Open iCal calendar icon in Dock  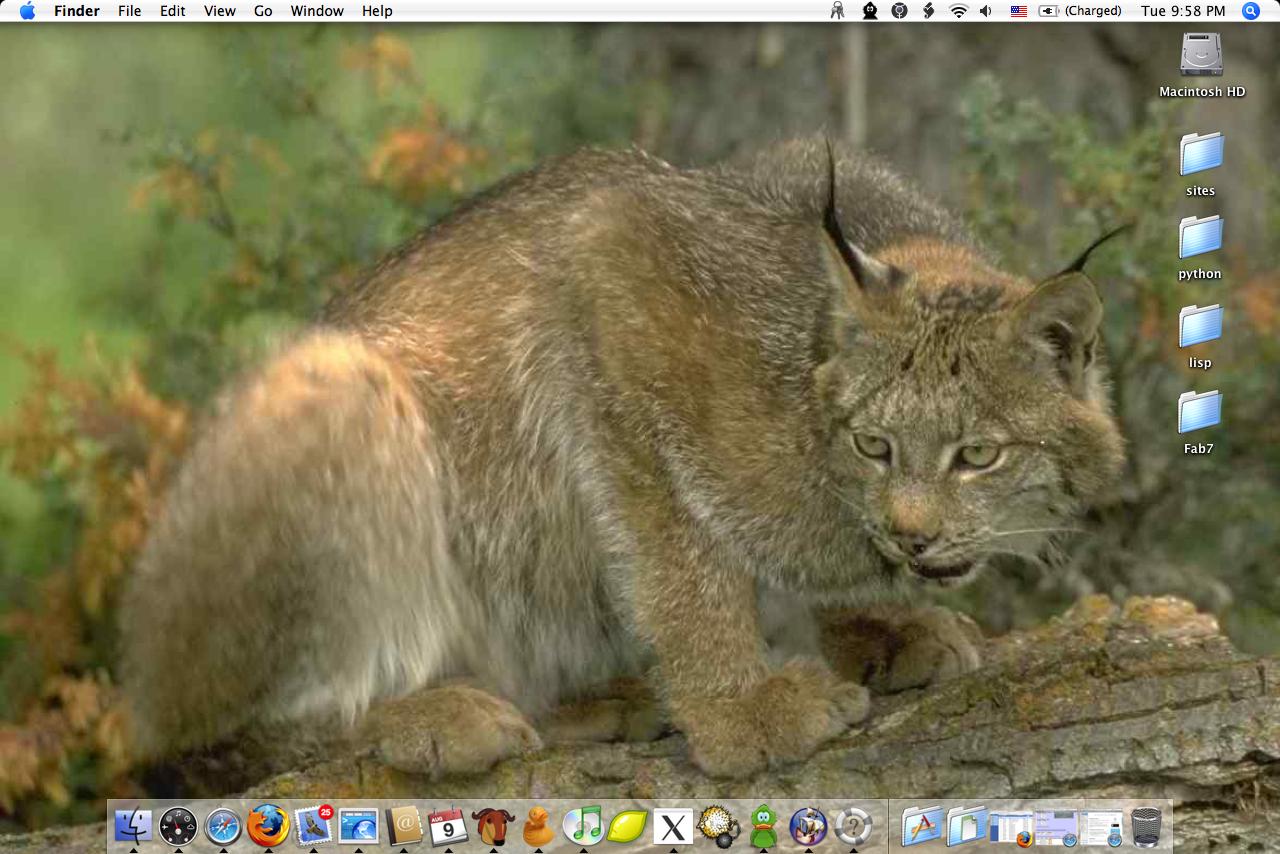click(x=448, y=826)
